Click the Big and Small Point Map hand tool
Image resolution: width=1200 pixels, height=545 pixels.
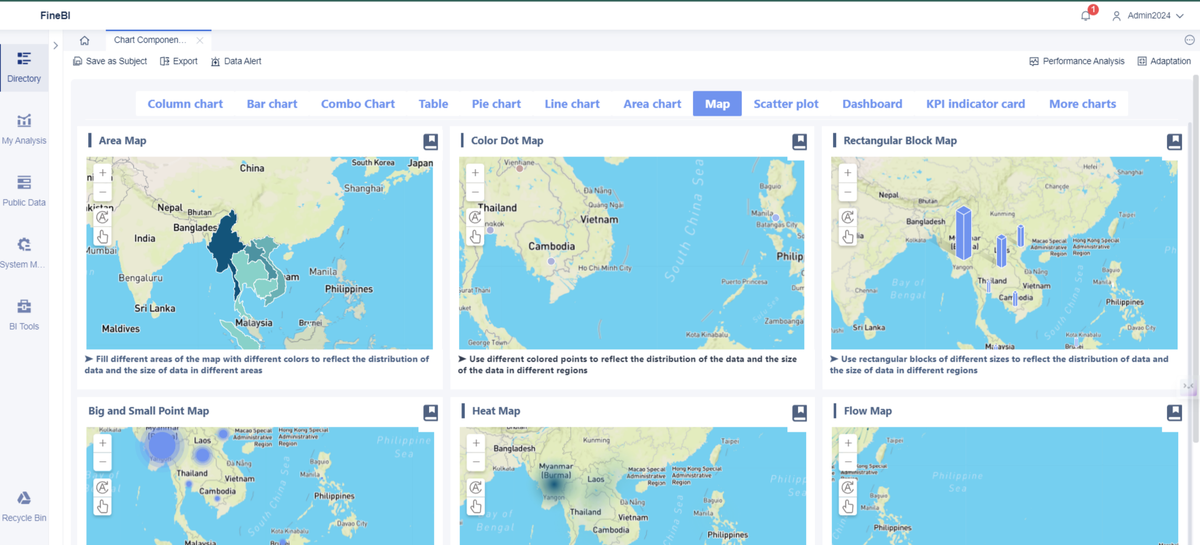[x=102, y=506]
